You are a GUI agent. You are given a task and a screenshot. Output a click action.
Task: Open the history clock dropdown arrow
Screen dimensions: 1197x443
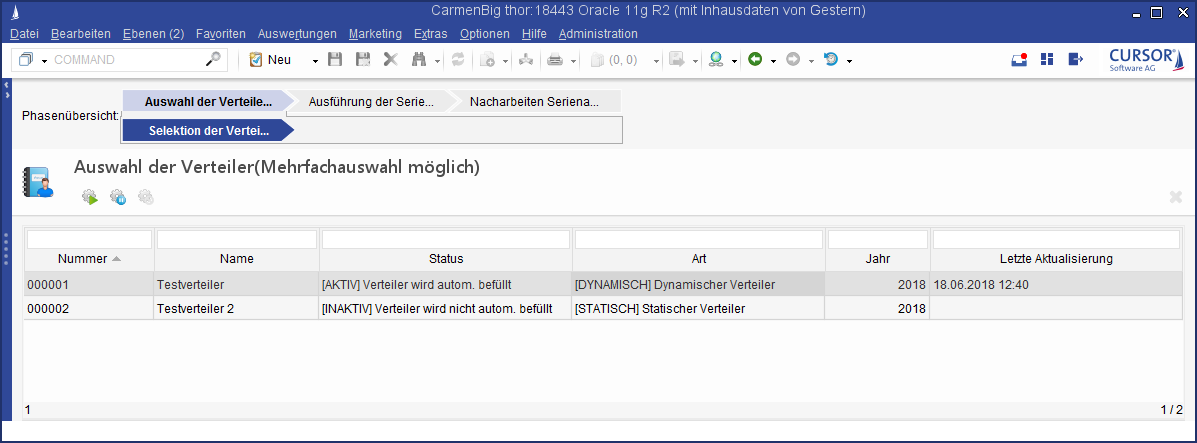coord(849,61)
